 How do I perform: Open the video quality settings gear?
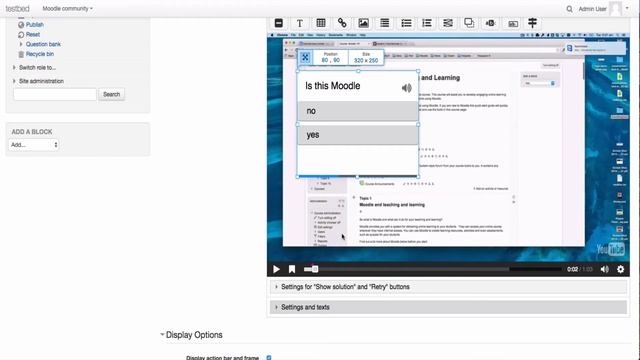pos(620,269)
